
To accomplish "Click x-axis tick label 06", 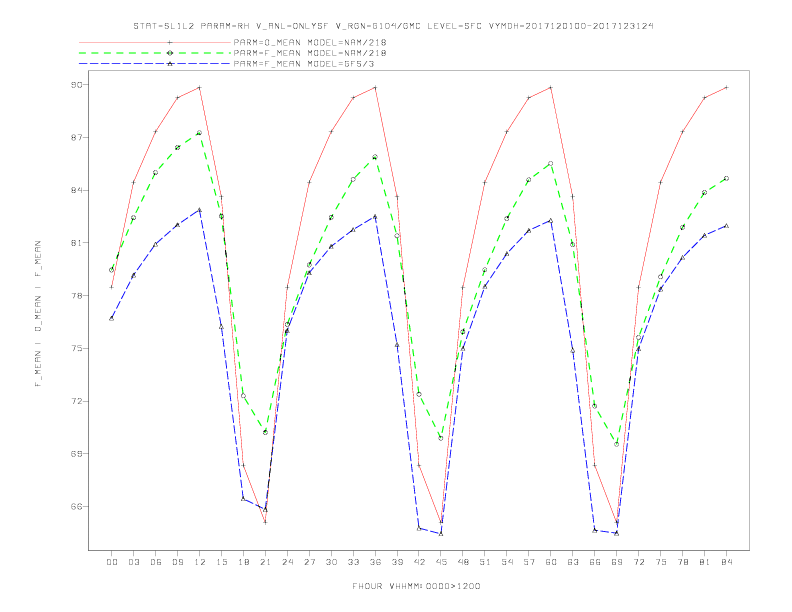I will (156, 562).
